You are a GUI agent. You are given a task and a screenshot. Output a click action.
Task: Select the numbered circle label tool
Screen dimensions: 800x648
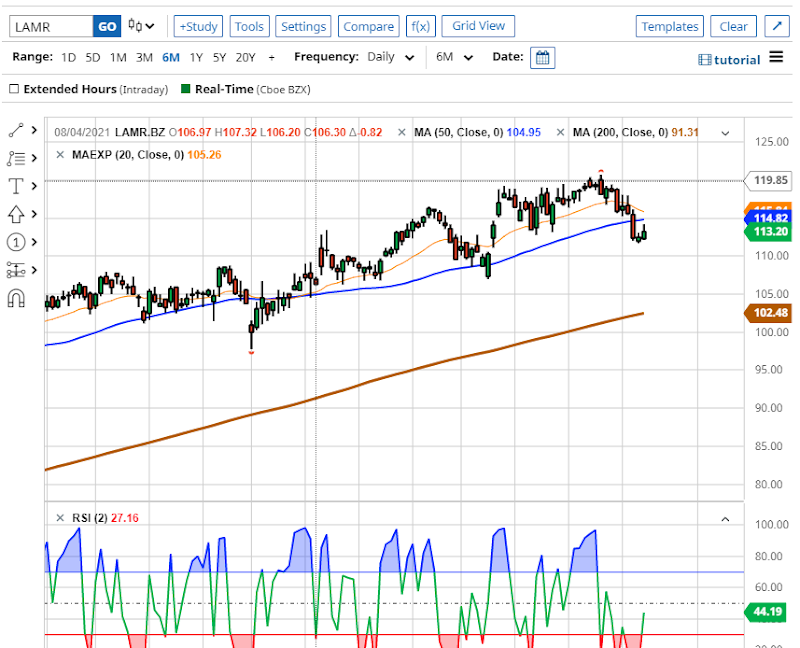click(x=16, y=242)
